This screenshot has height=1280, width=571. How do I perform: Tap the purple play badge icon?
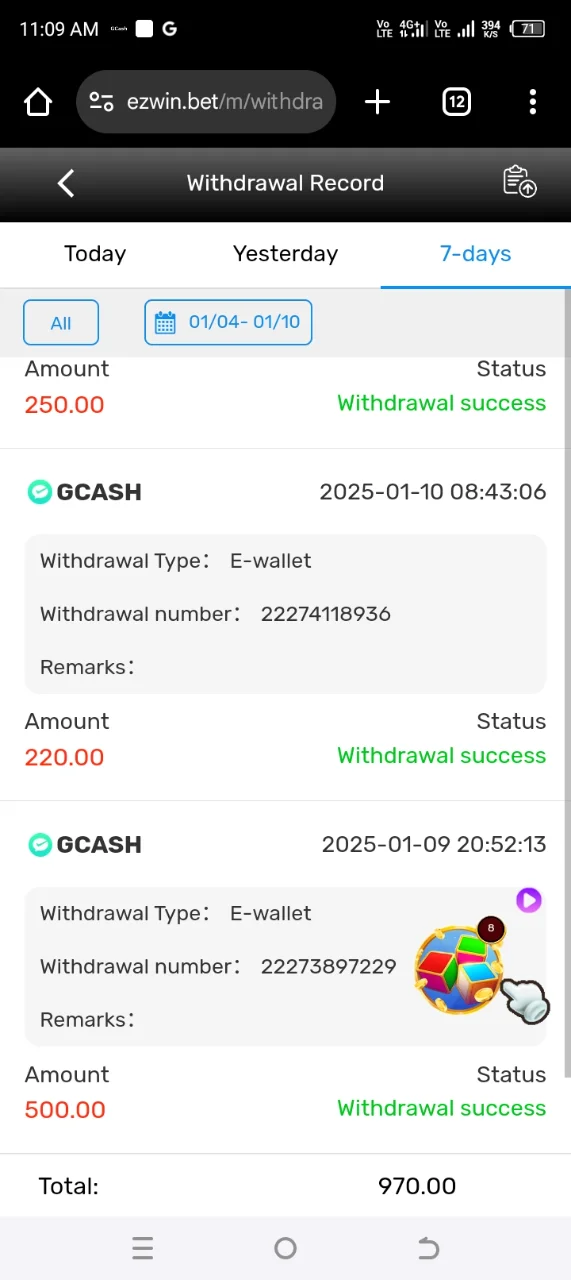tap(529, 900)
